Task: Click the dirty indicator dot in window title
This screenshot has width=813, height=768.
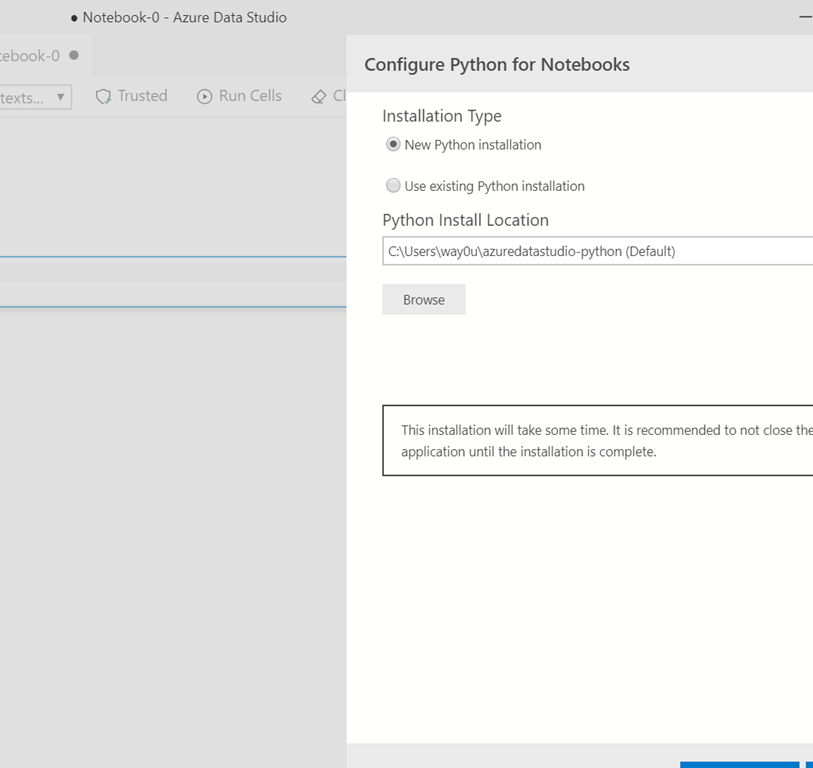Action: click(x=75, y=18)
